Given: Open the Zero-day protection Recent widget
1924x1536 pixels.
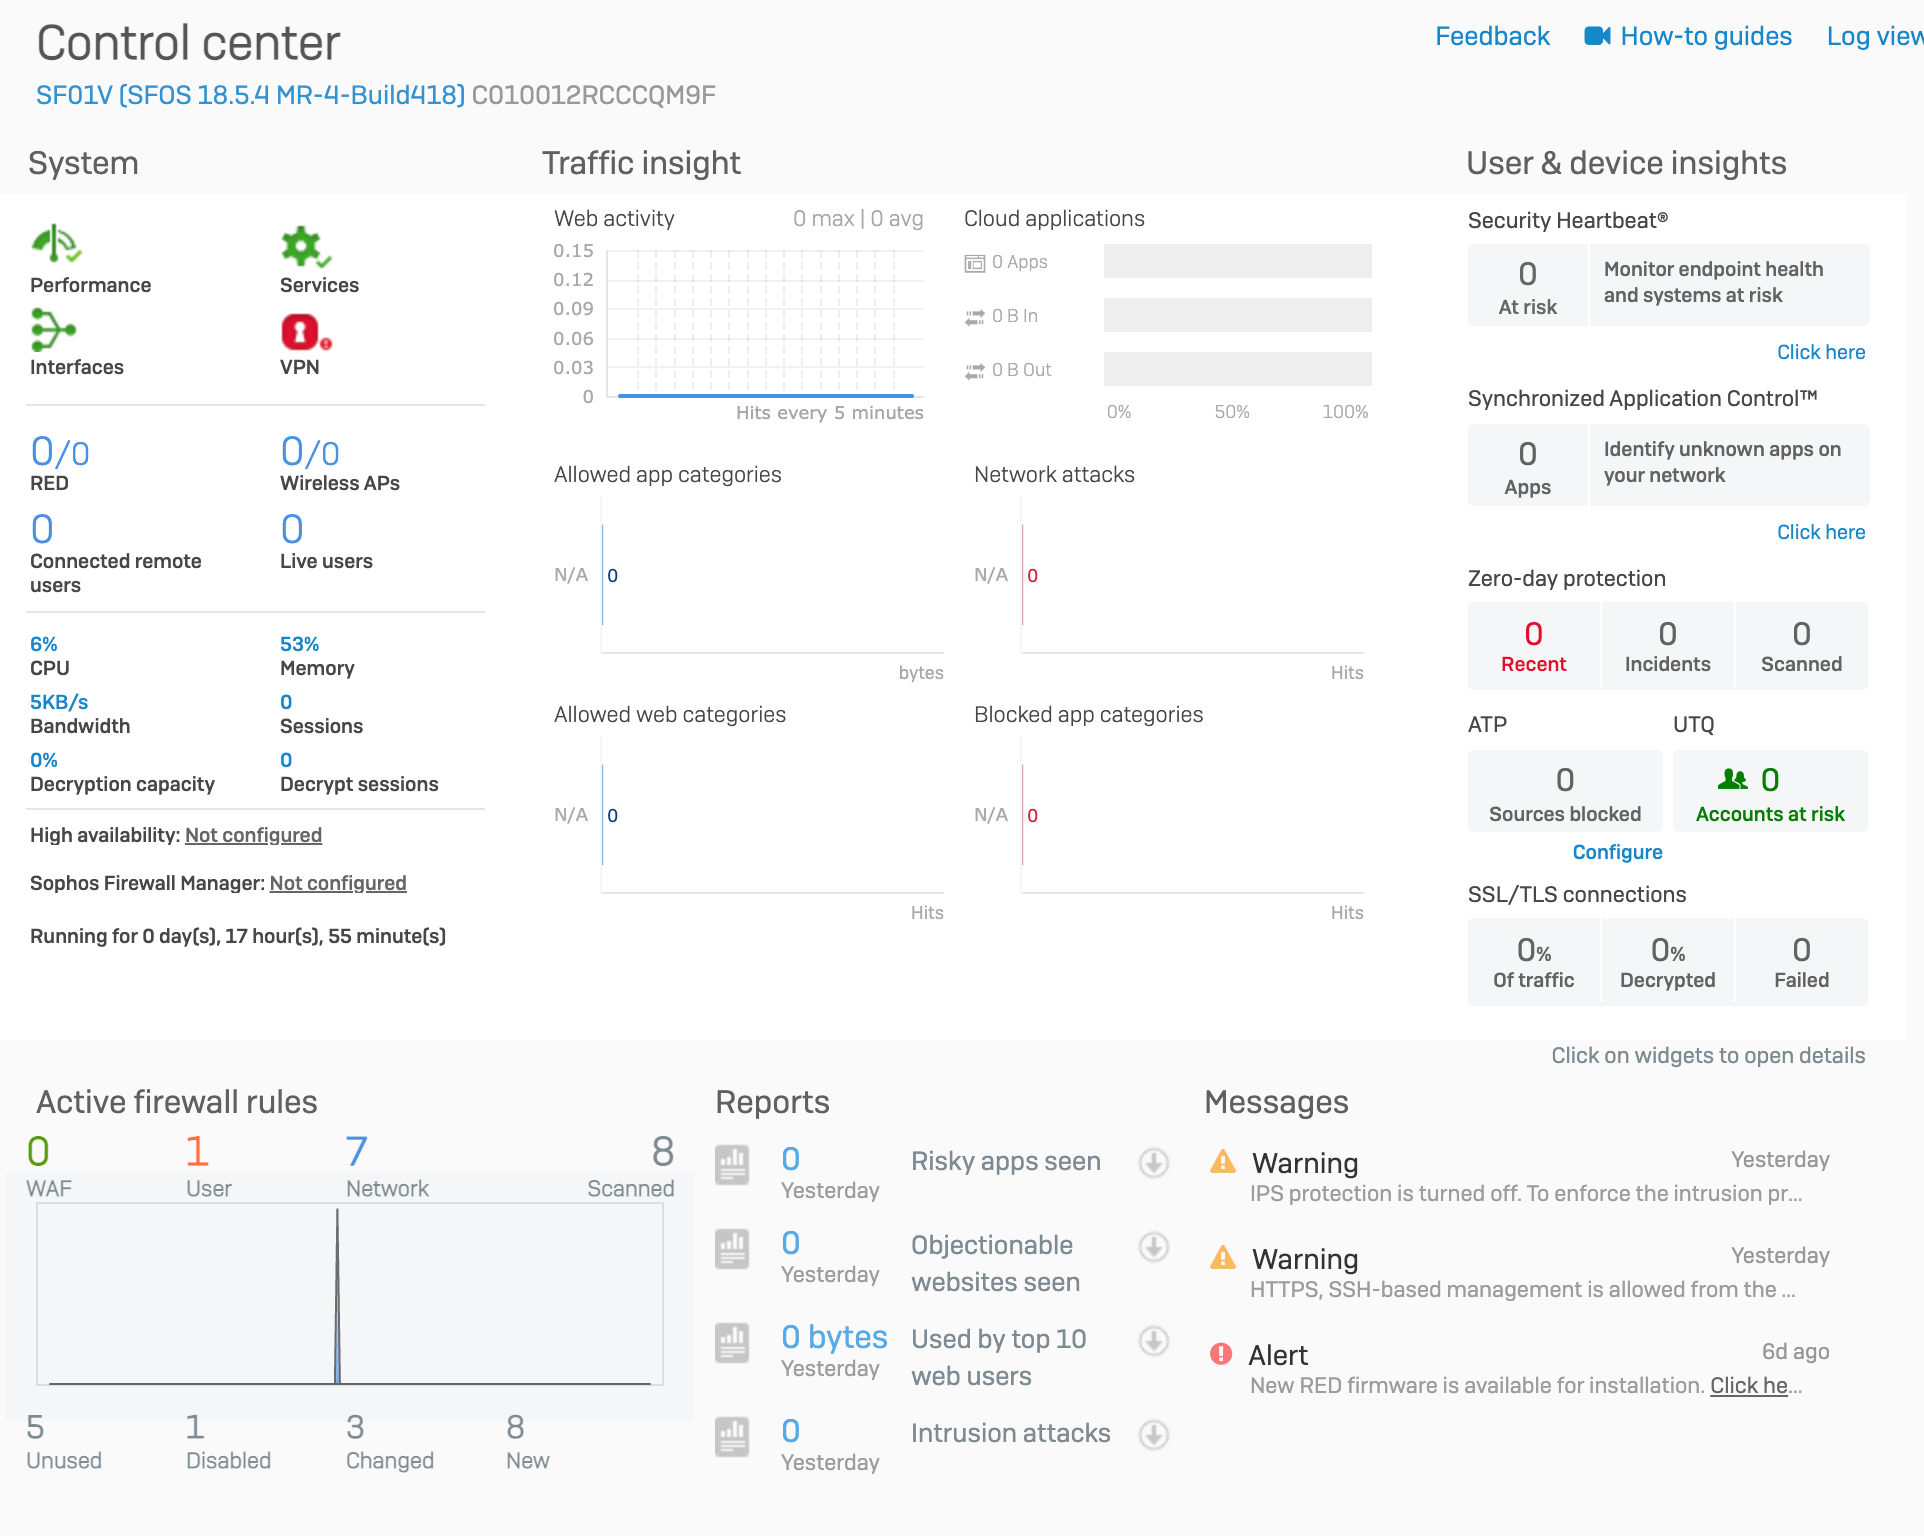Looking at the screenshot, I should [1533, 646].
